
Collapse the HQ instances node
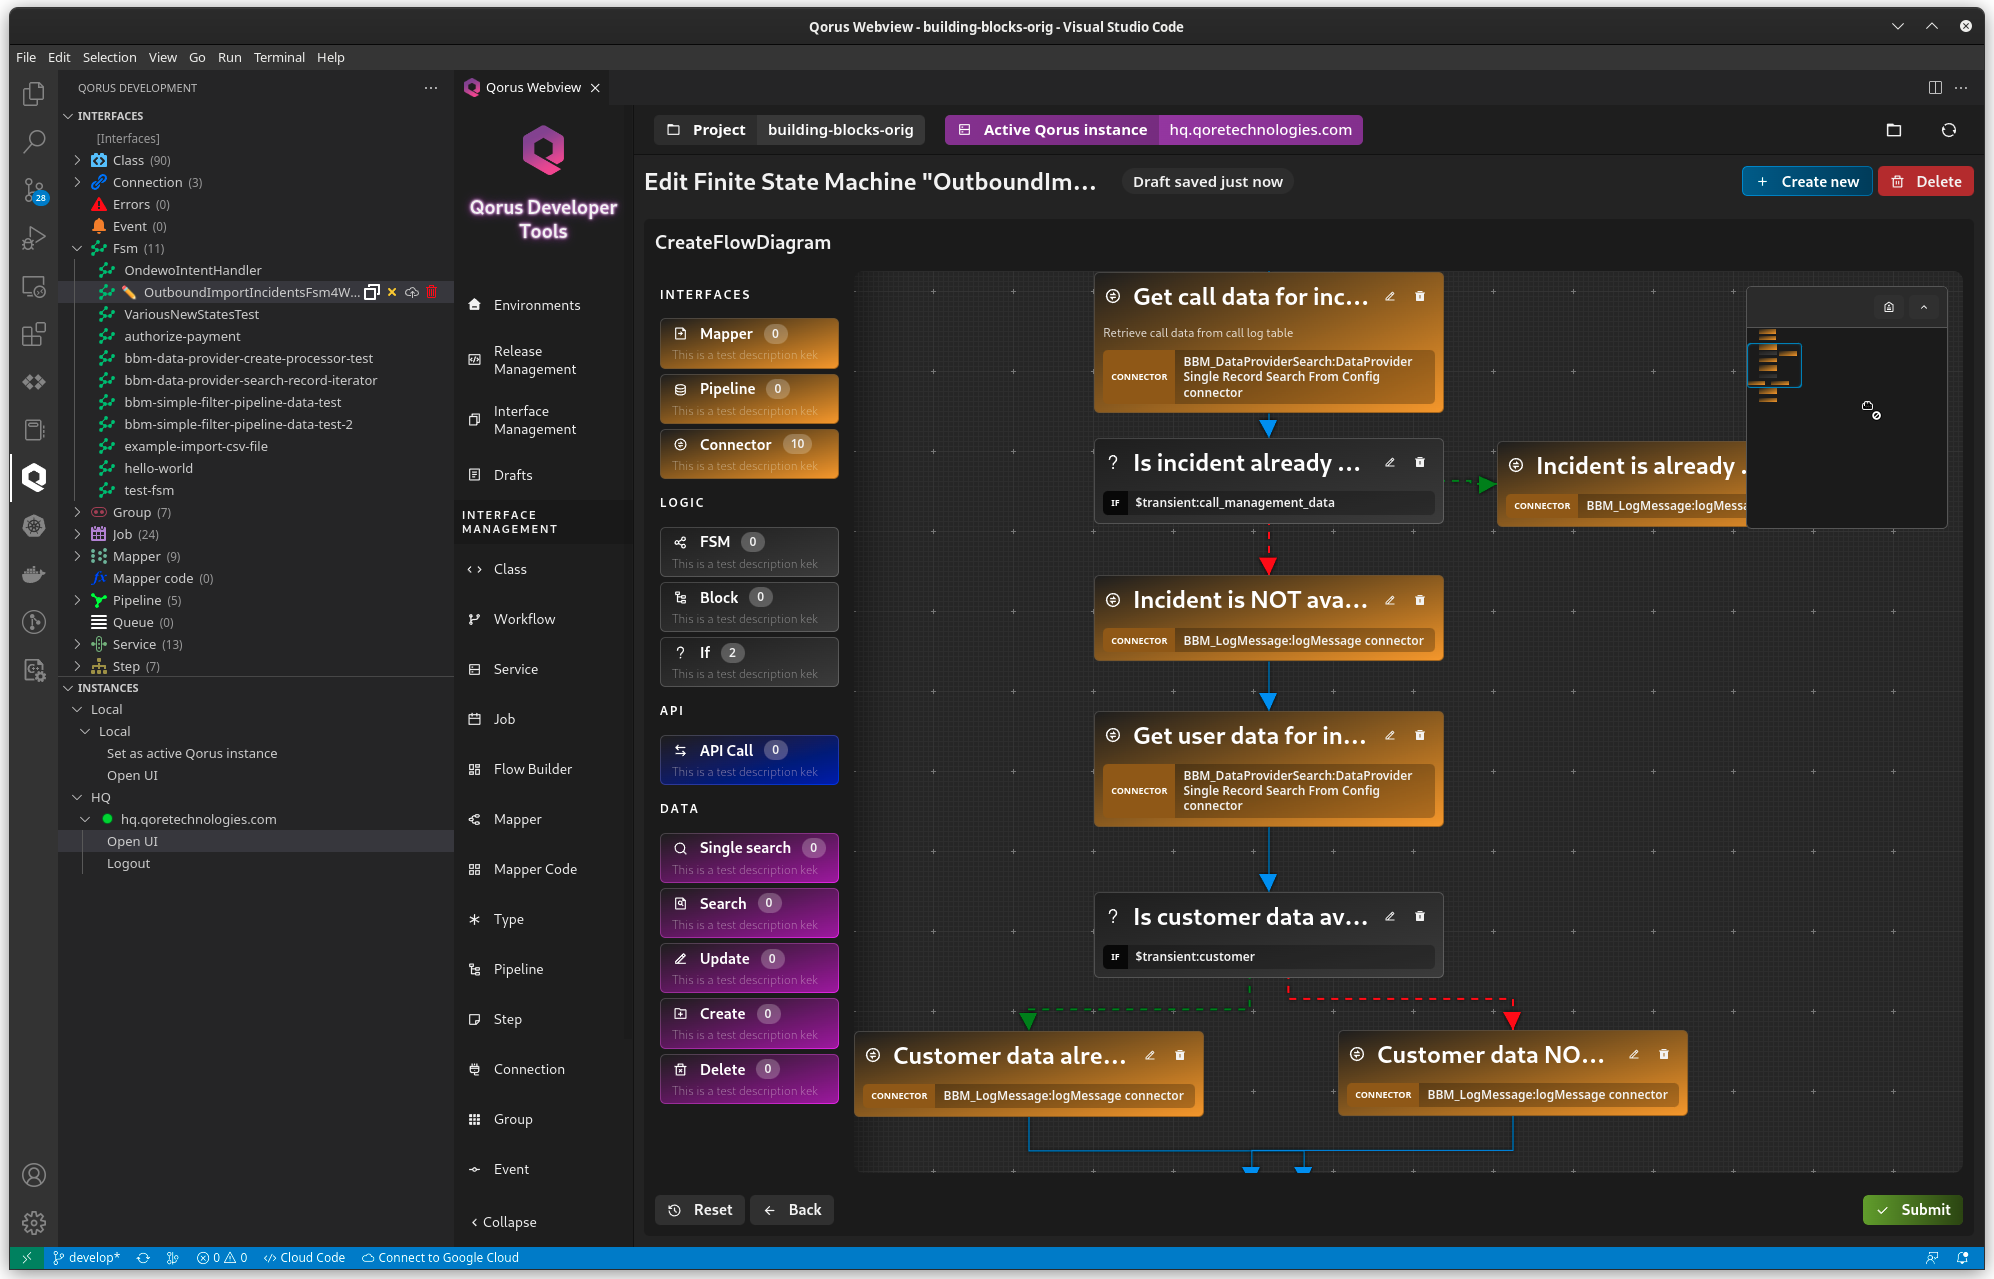coord(78,797)
